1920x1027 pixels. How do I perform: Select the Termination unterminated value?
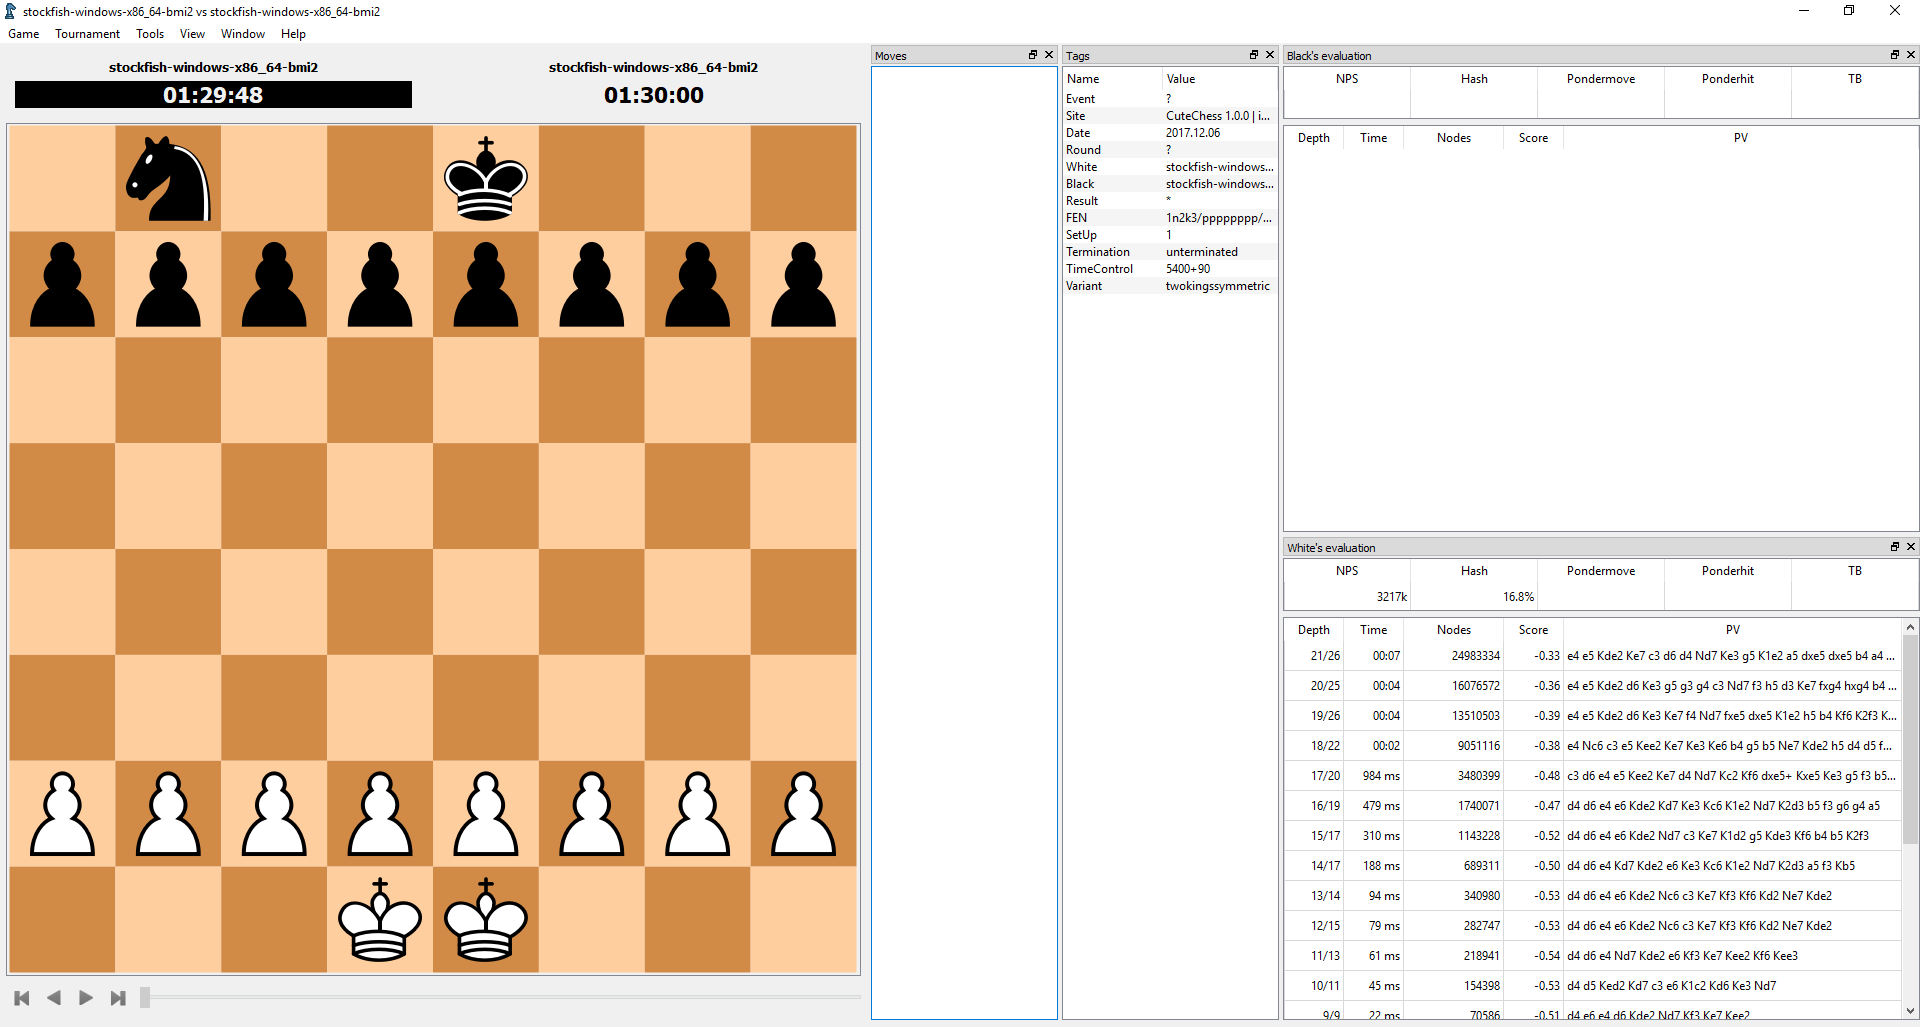[1202, 252]
